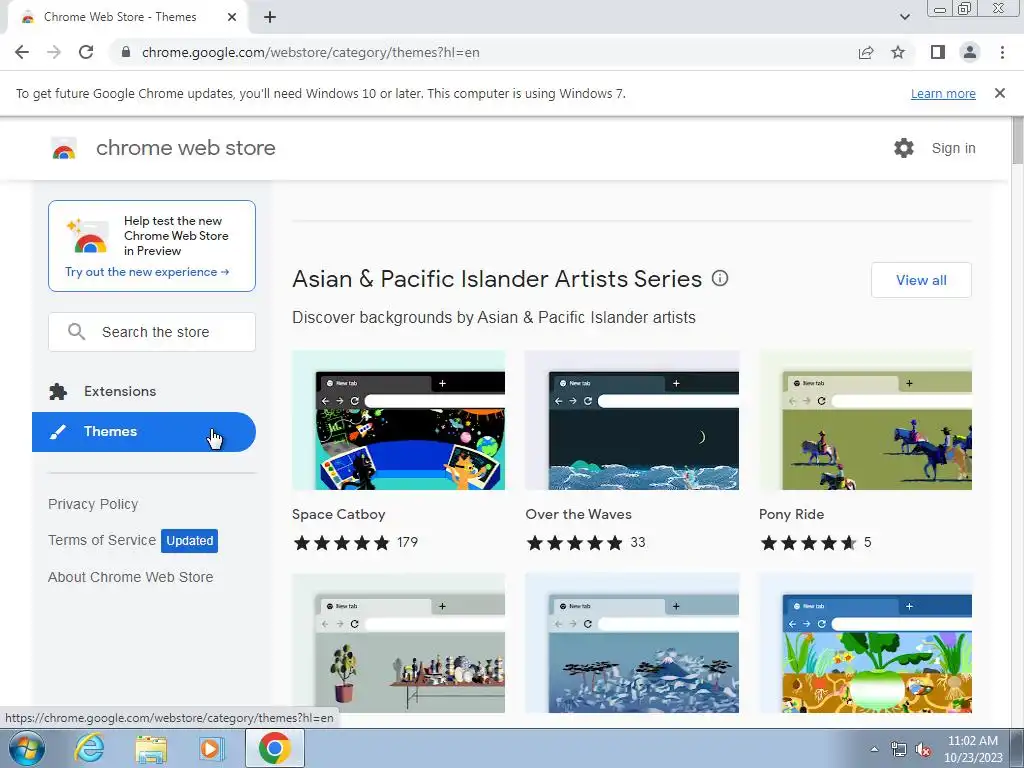
Task: Click the page vertical scrollbar thumb
Action: 1017,140
